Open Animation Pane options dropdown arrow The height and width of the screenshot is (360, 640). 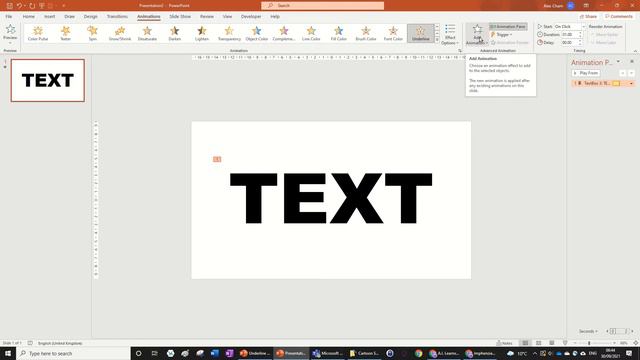(618, 62)
